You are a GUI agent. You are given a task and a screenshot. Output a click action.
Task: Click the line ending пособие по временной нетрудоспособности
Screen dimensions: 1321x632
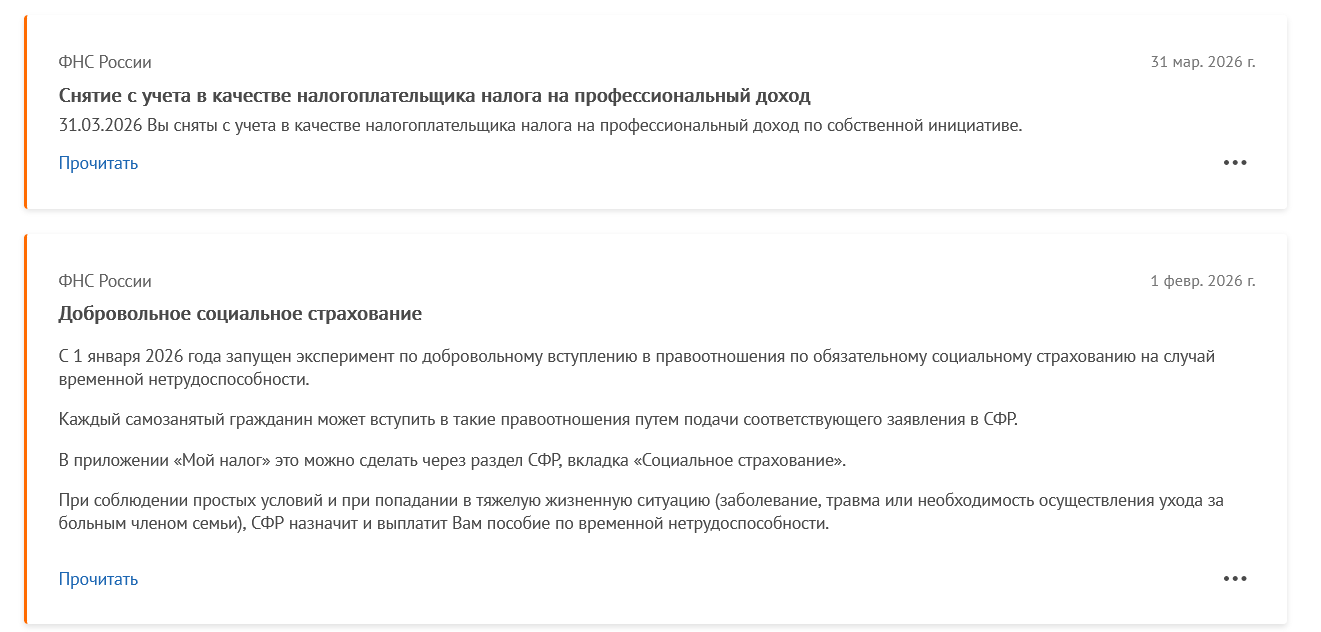tap(445, 524)
